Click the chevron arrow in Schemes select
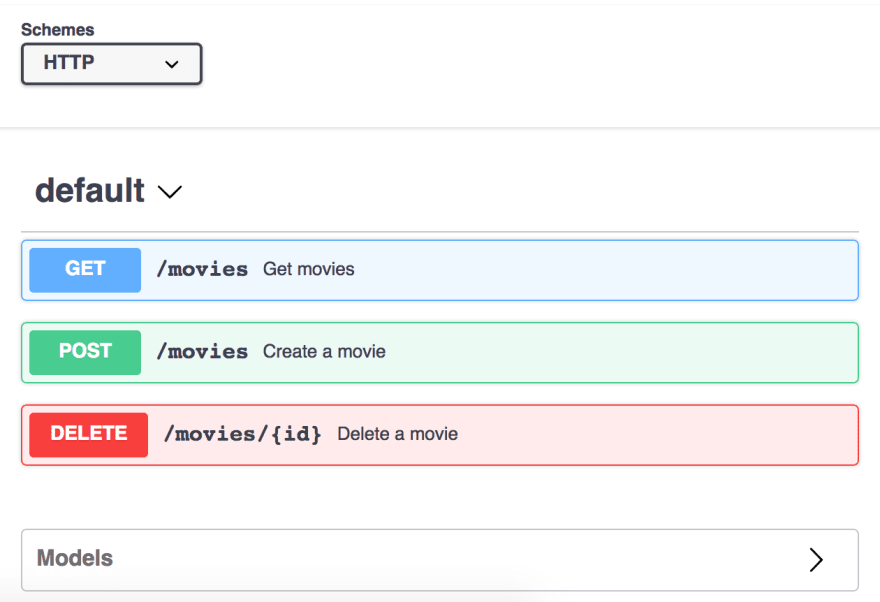 172,64
